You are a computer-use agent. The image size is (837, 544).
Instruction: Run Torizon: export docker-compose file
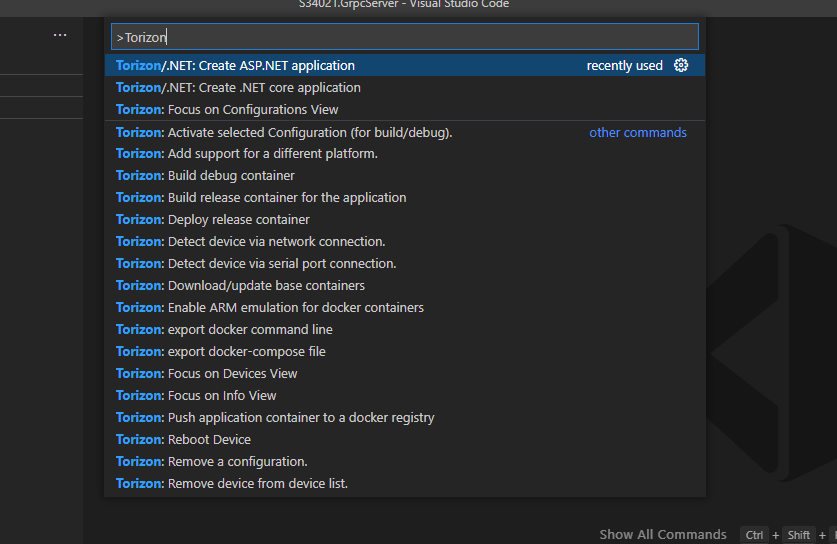tap(405, 351)
